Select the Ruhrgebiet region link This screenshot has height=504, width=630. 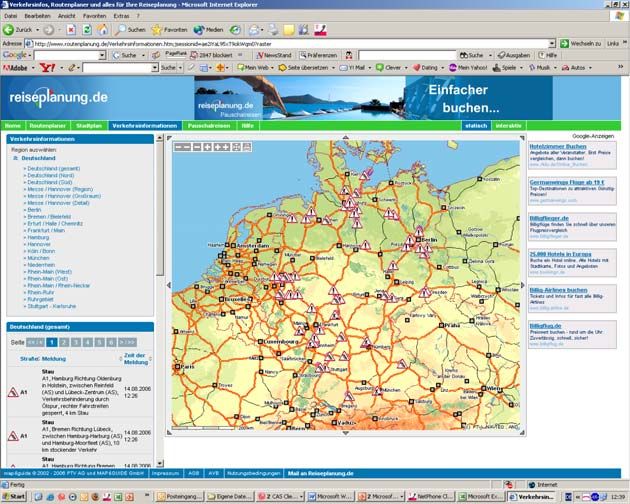40,299
